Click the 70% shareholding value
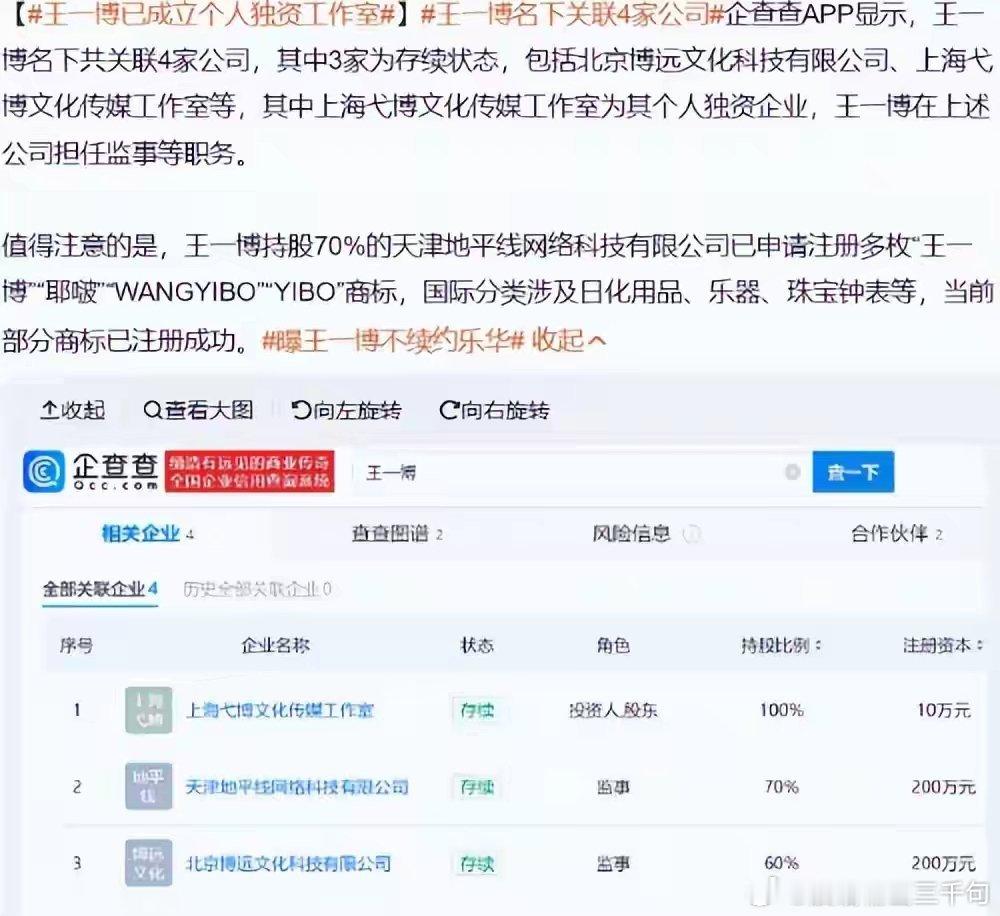 pos(781,787)
